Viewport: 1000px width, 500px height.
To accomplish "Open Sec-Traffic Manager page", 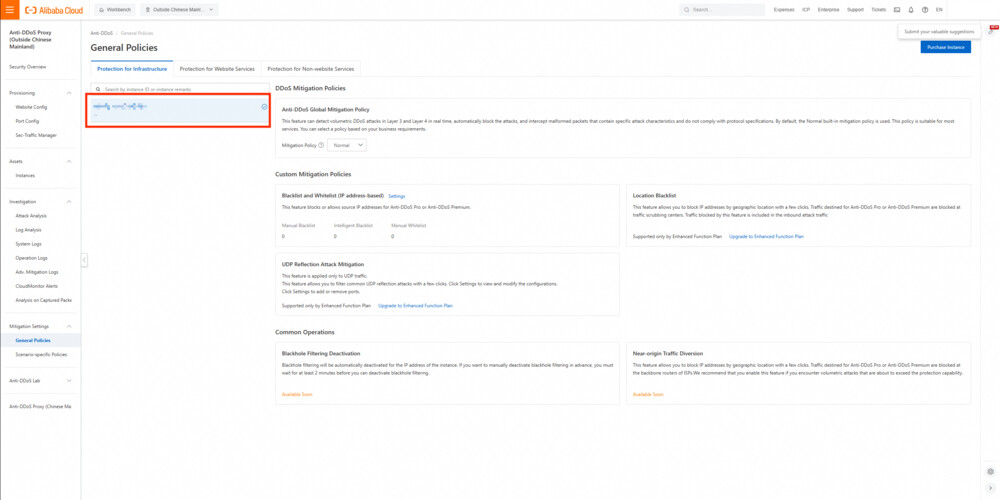I will point(36,135).
